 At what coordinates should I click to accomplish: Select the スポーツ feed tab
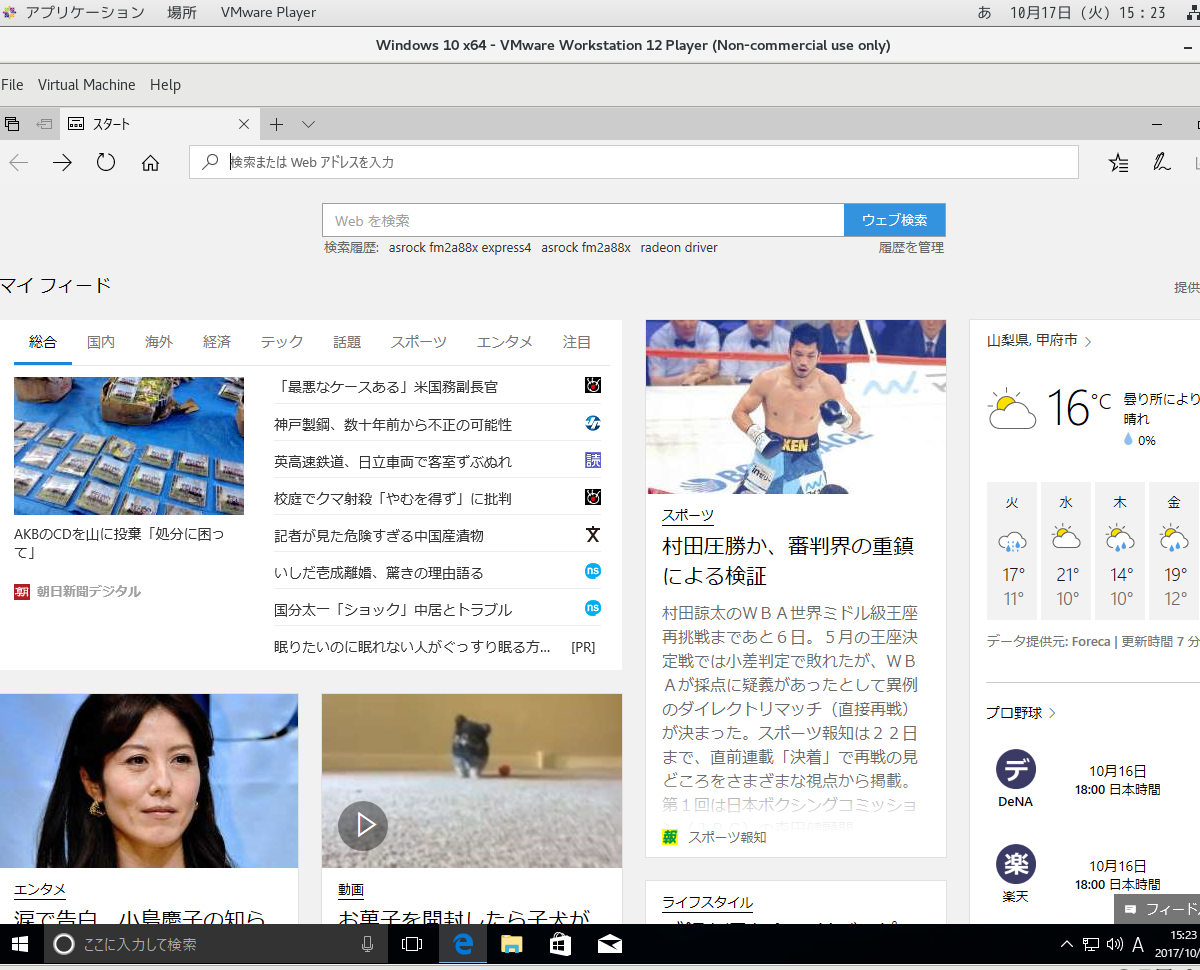coord(418,342)
